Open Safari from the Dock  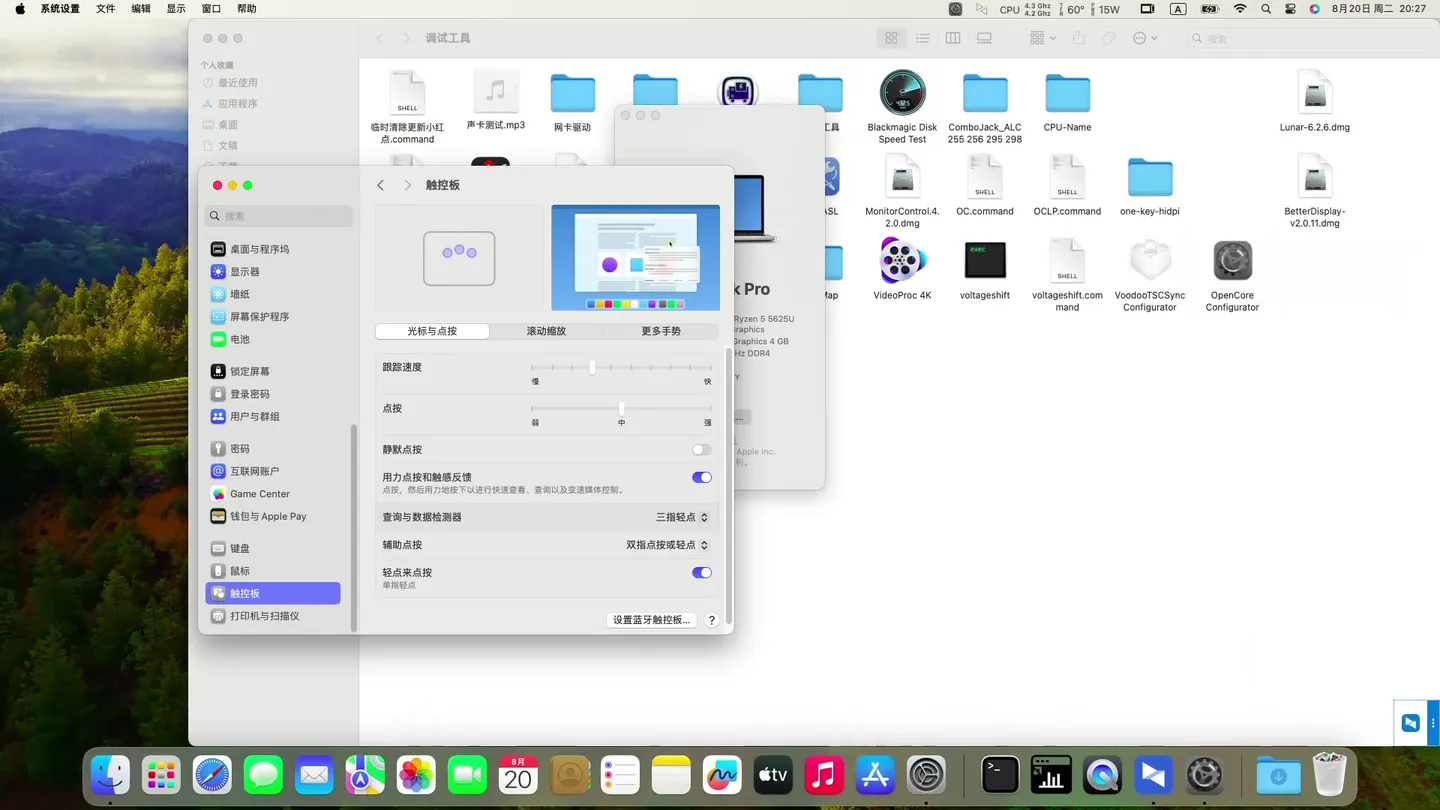pyautogui.click(x=212, y=775)
